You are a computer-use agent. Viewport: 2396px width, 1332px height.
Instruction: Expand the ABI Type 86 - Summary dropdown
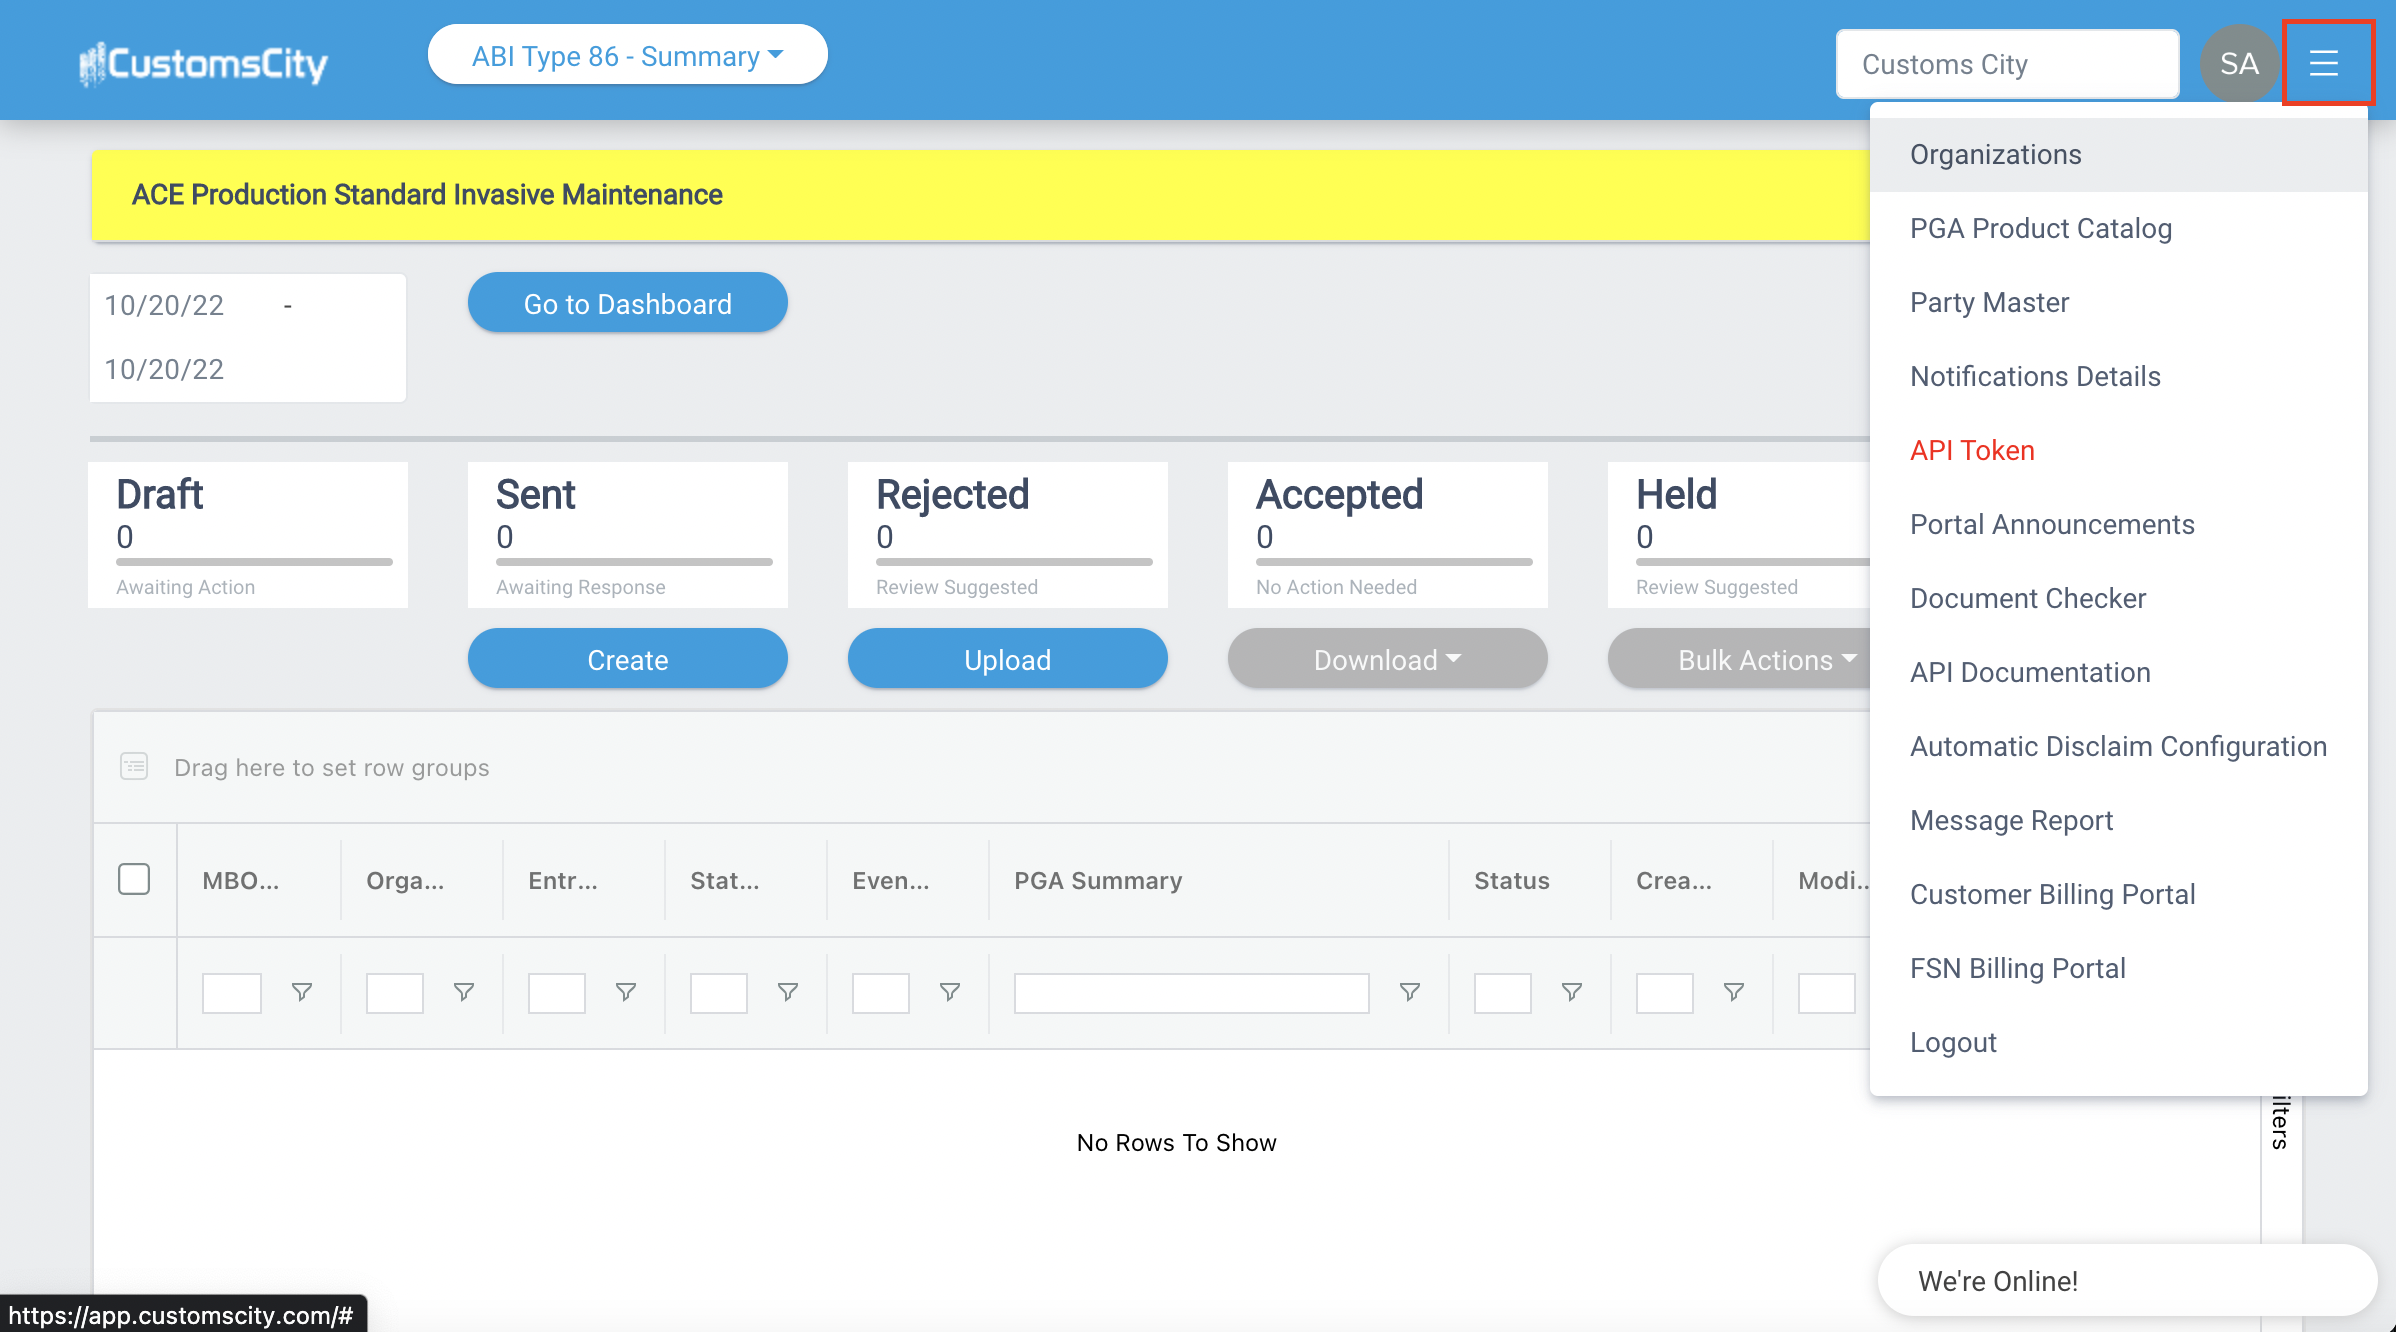[x=627, y=55]
